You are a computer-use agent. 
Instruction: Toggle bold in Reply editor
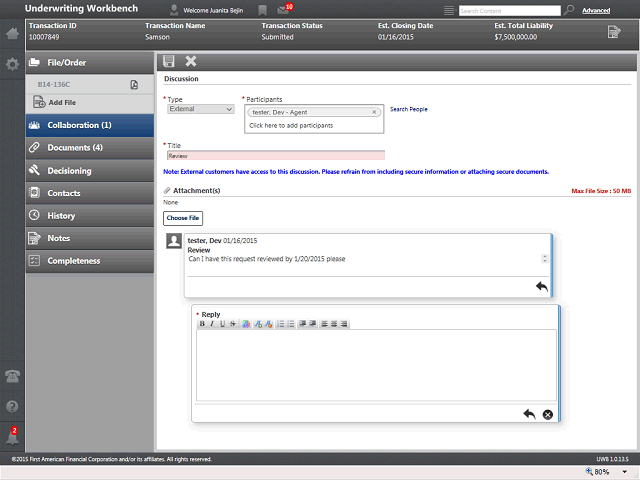click(x=202, y=324)
